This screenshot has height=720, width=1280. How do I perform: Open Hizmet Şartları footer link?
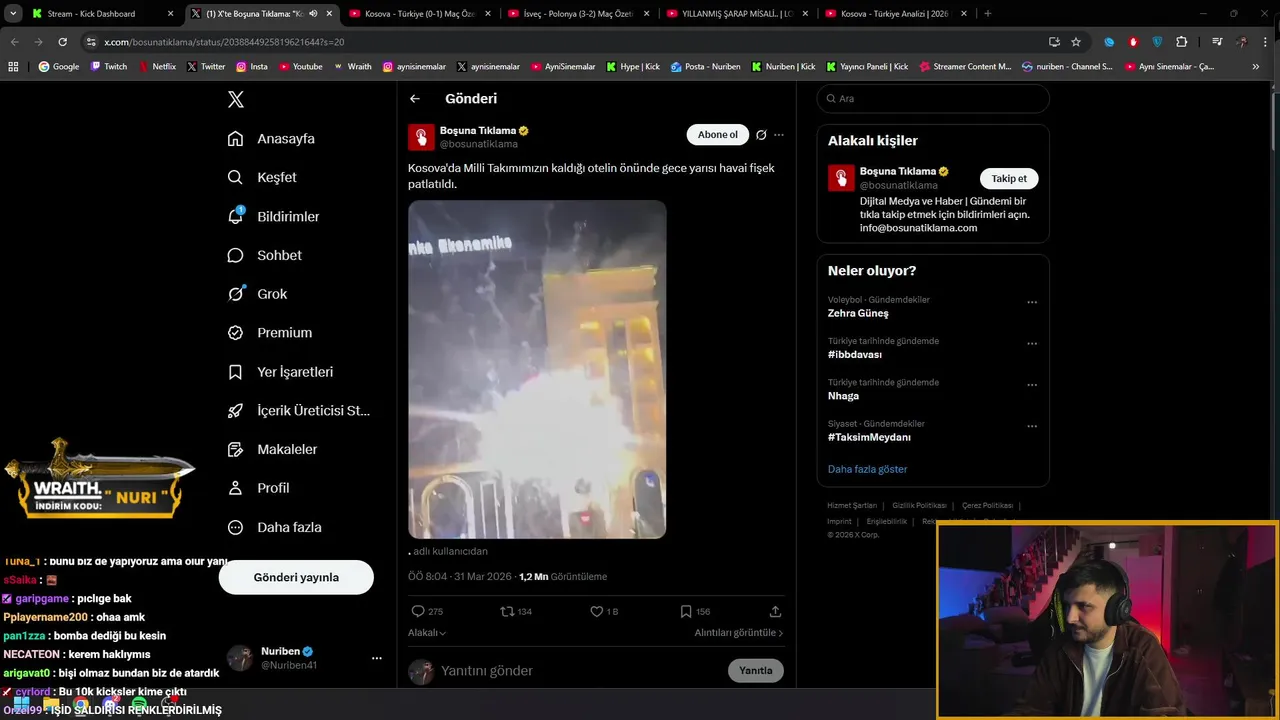[x=852, y=506]
